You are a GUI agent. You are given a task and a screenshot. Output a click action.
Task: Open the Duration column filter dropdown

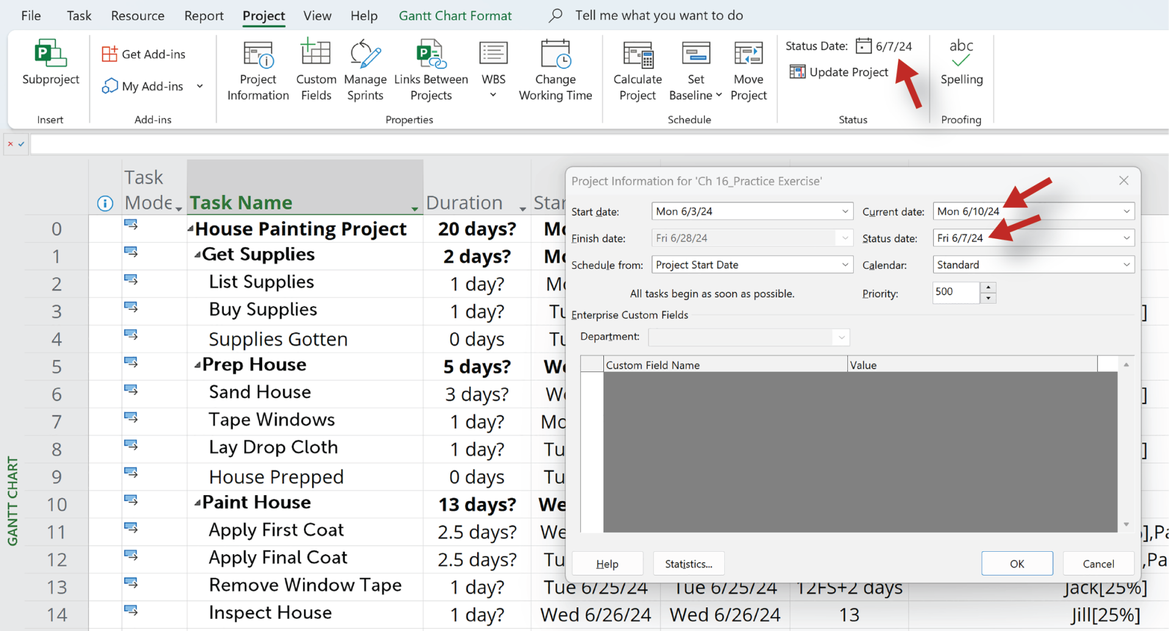[523, 208]
